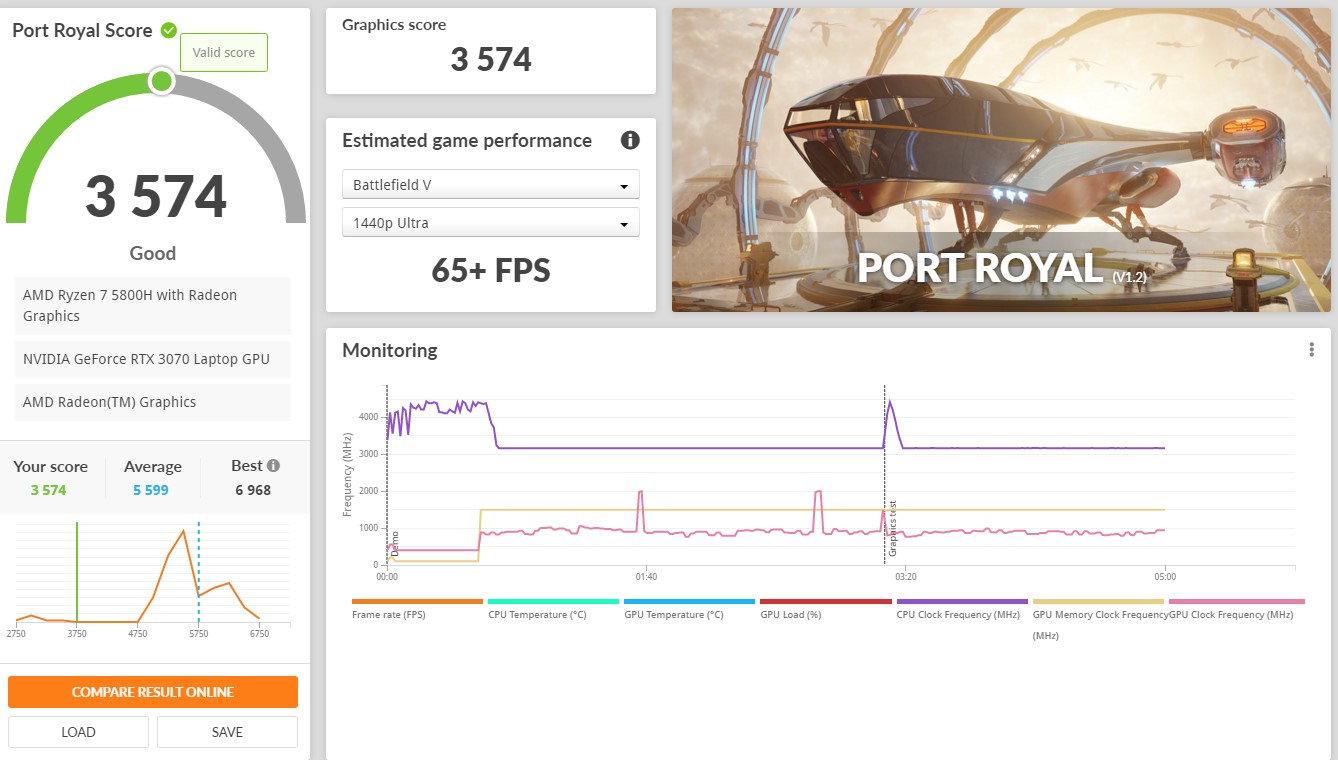Screen dimensions: 1338x760
Task: Click the LOAD button
Action: [78, 732]
